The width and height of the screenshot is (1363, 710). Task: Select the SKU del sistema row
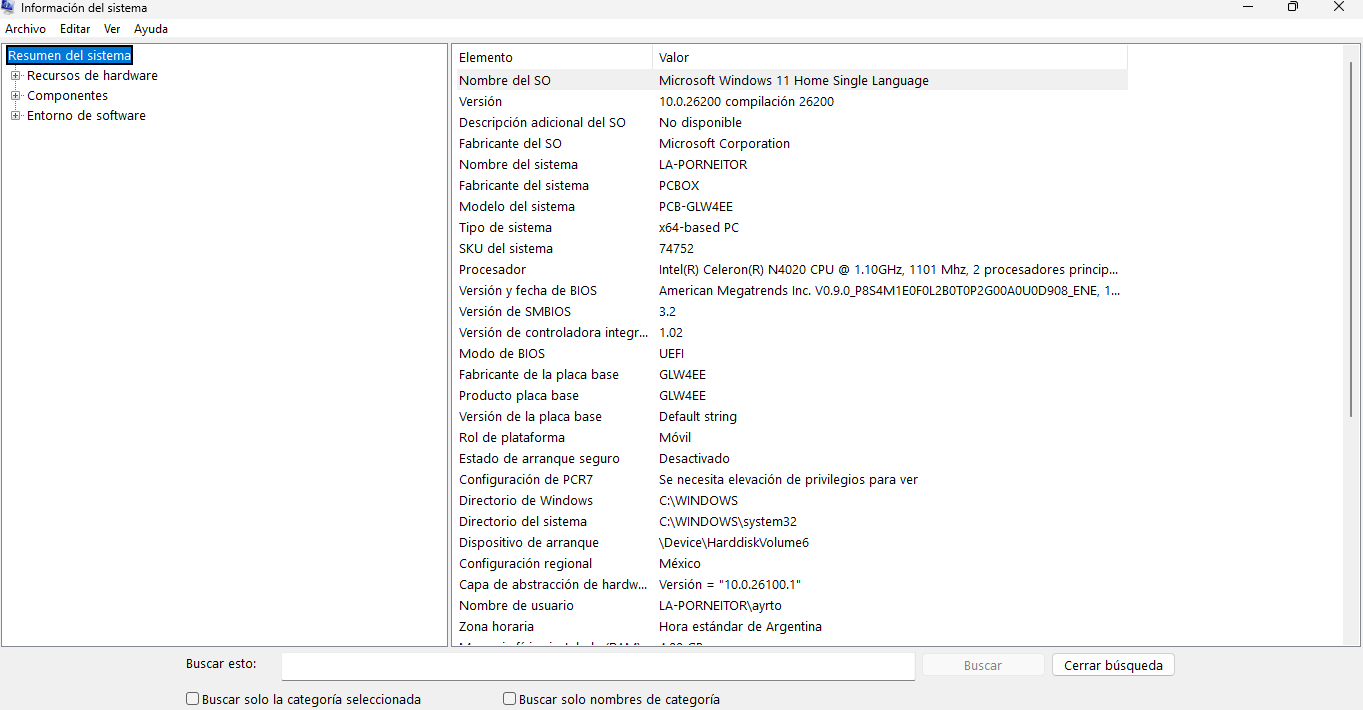[x=791, y=249]
